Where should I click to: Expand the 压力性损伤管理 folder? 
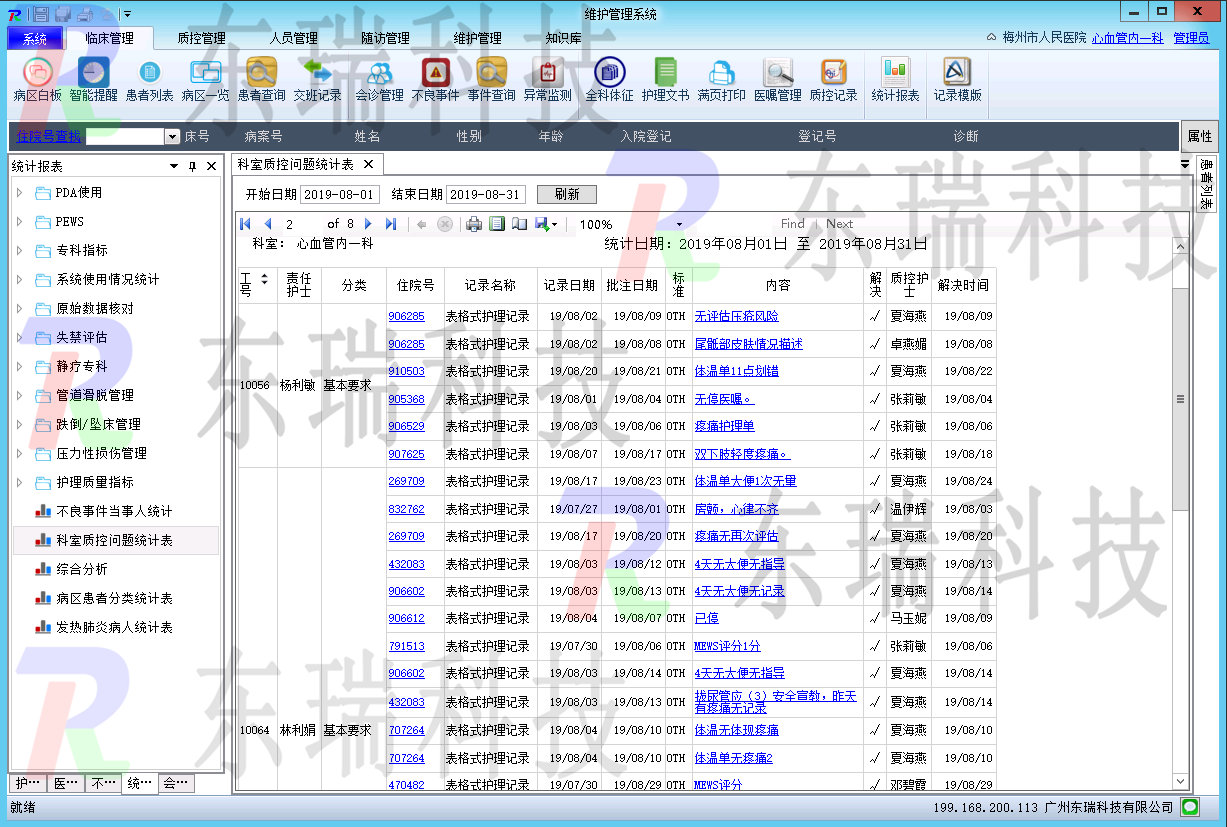coord(20,454)
